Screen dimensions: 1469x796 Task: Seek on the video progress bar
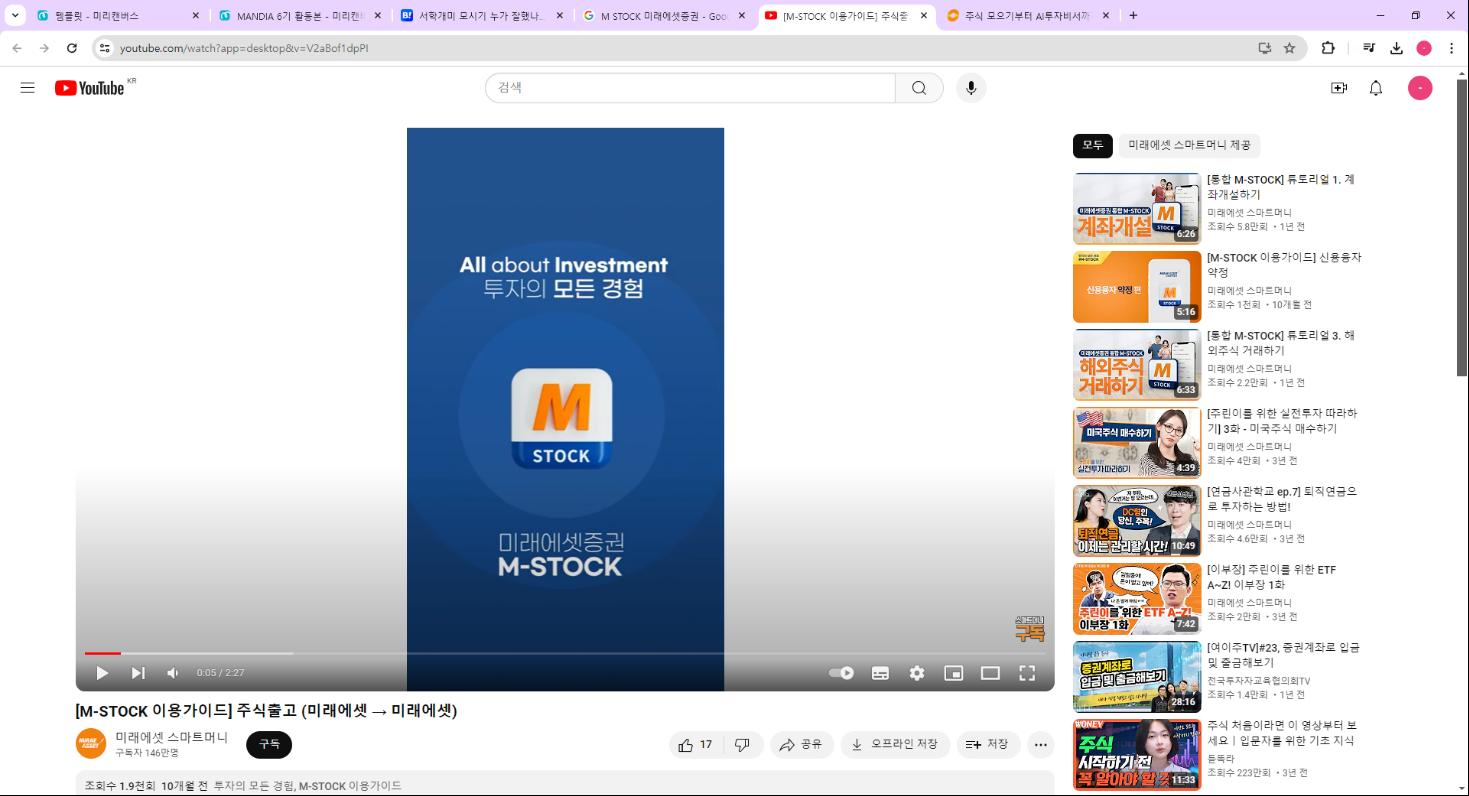pyautogui.click(x=565, y=653)
